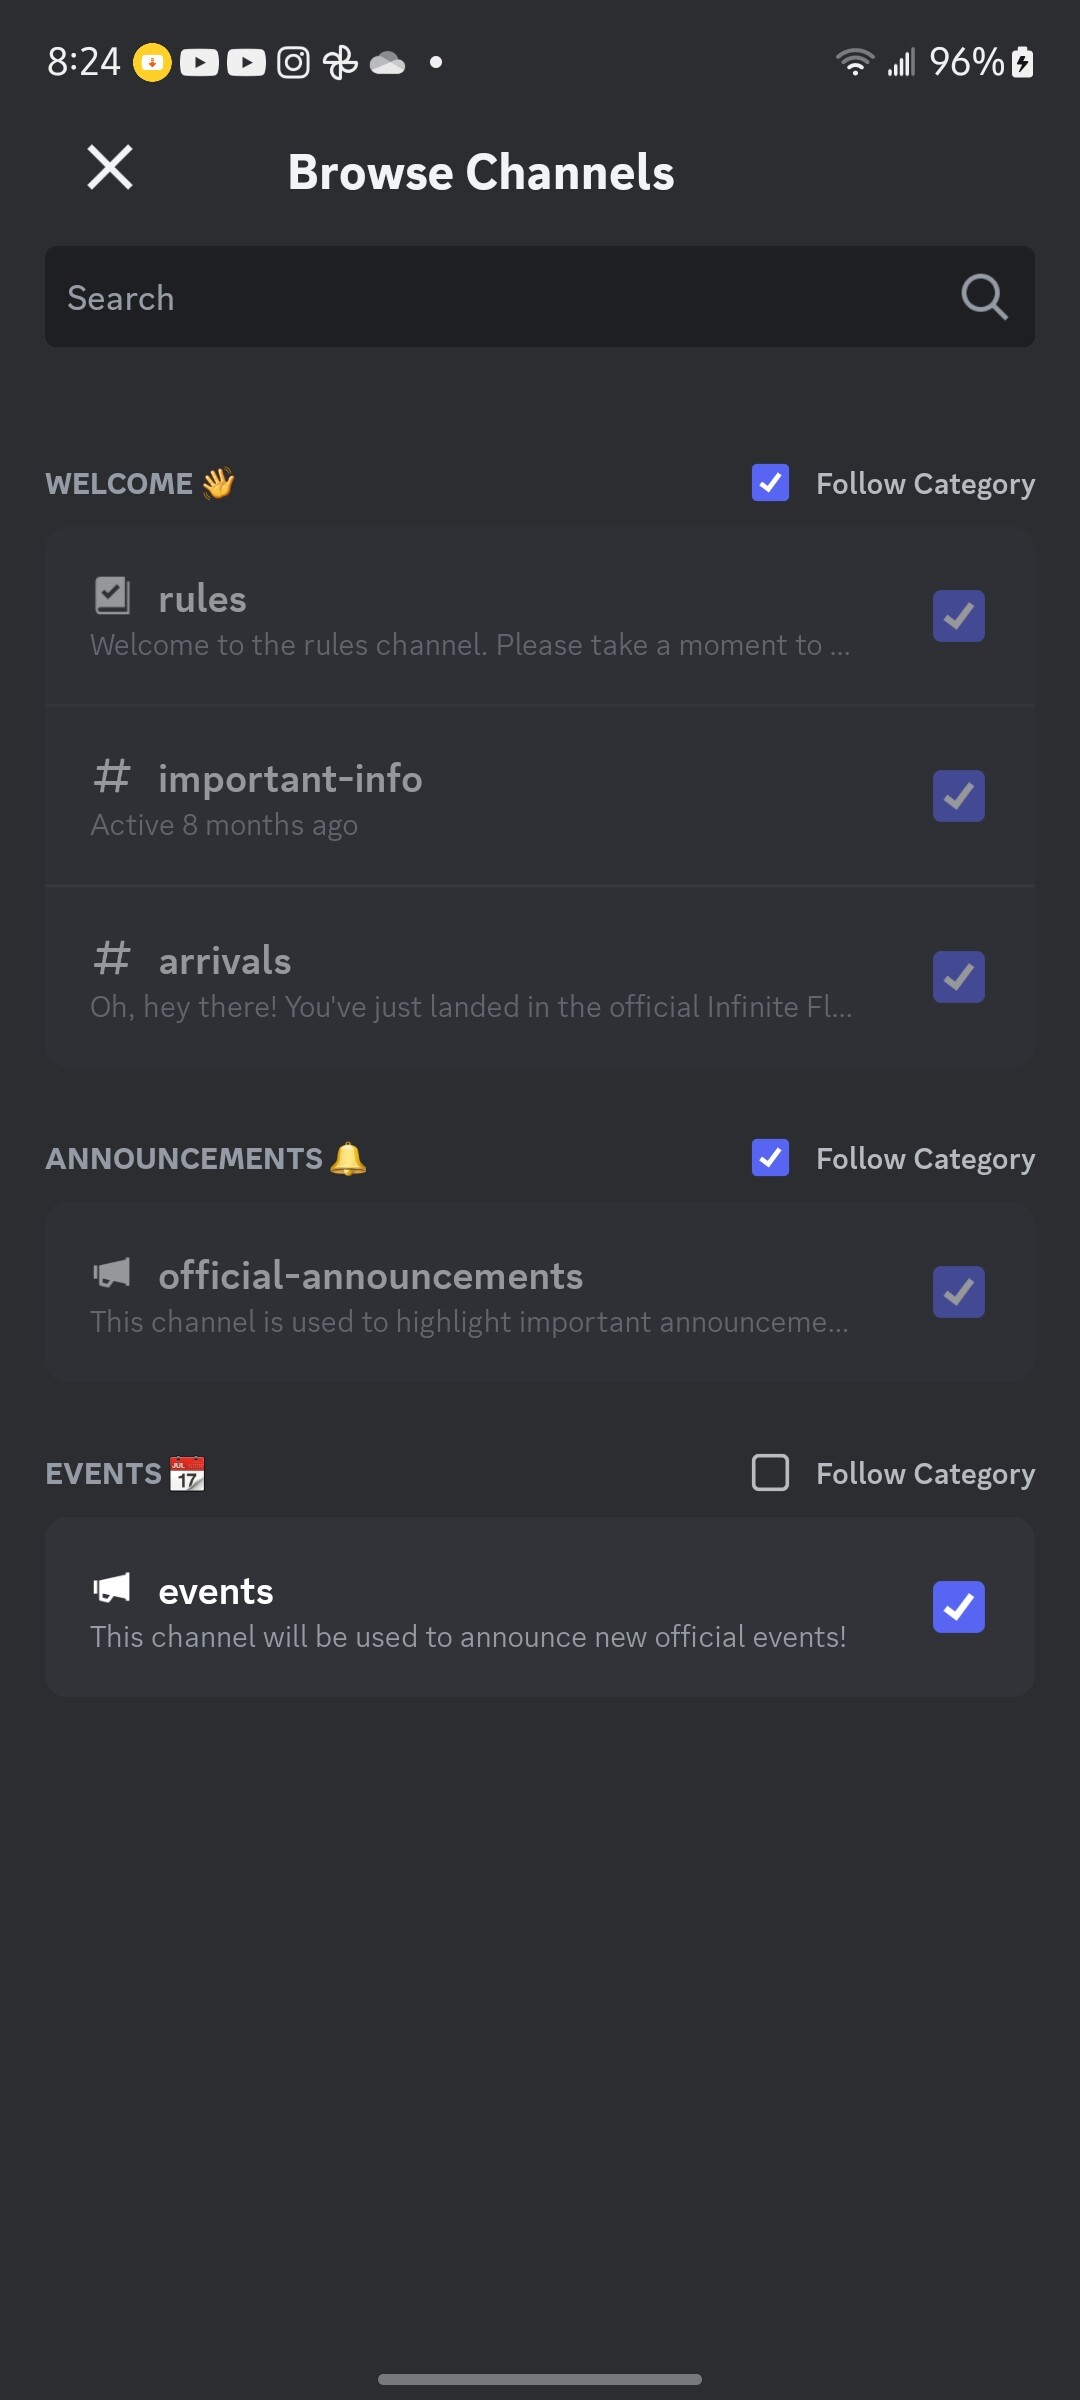
Task: Click the hash icon beside arrivals
Action: click(x=112, y=958)
